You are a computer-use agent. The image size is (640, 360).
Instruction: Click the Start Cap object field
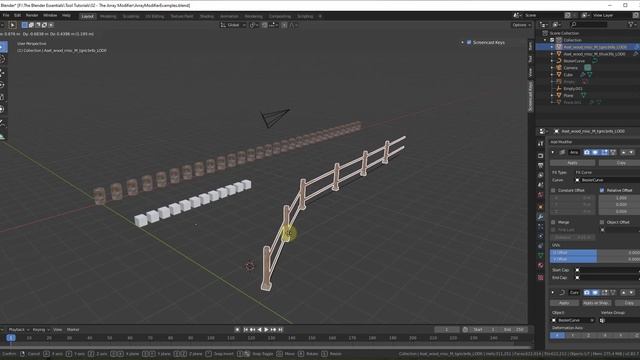click(x=607, y=270)
